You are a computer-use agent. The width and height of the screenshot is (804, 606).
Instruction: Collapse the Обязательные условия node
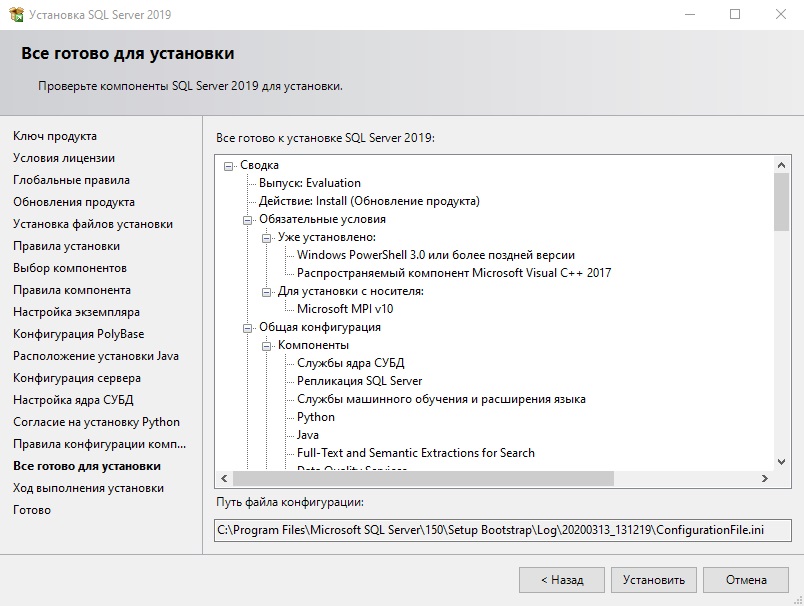248,220
